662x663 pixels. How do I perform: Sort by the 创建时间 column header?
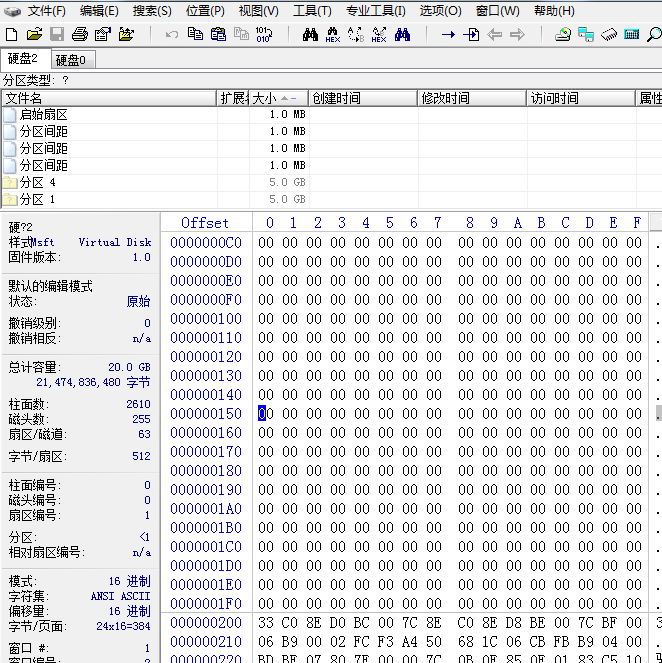point(363,98)
